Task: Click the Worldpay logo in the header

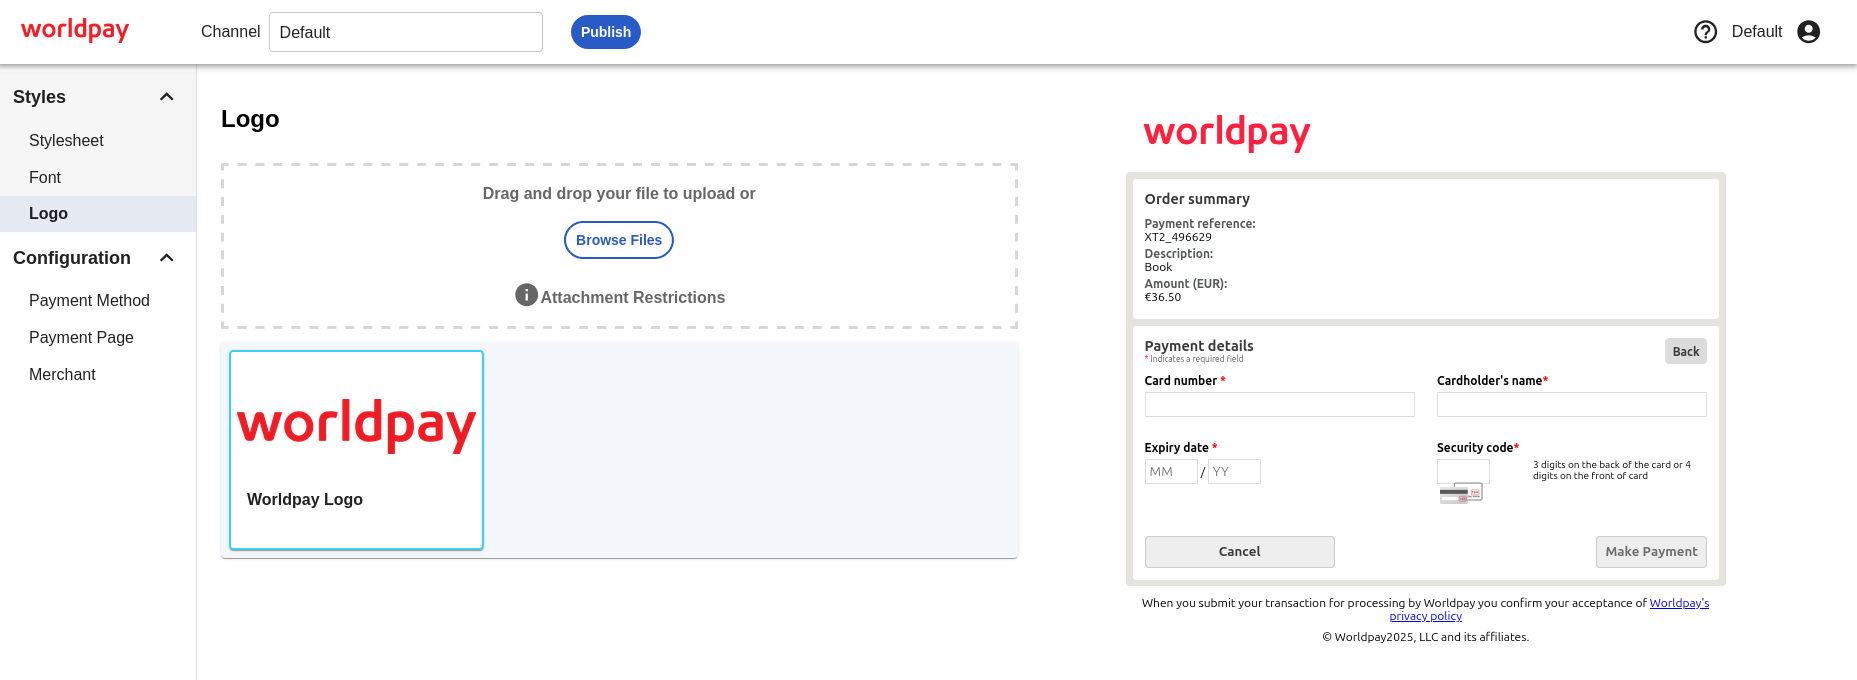Action: [x=75, y=30]
